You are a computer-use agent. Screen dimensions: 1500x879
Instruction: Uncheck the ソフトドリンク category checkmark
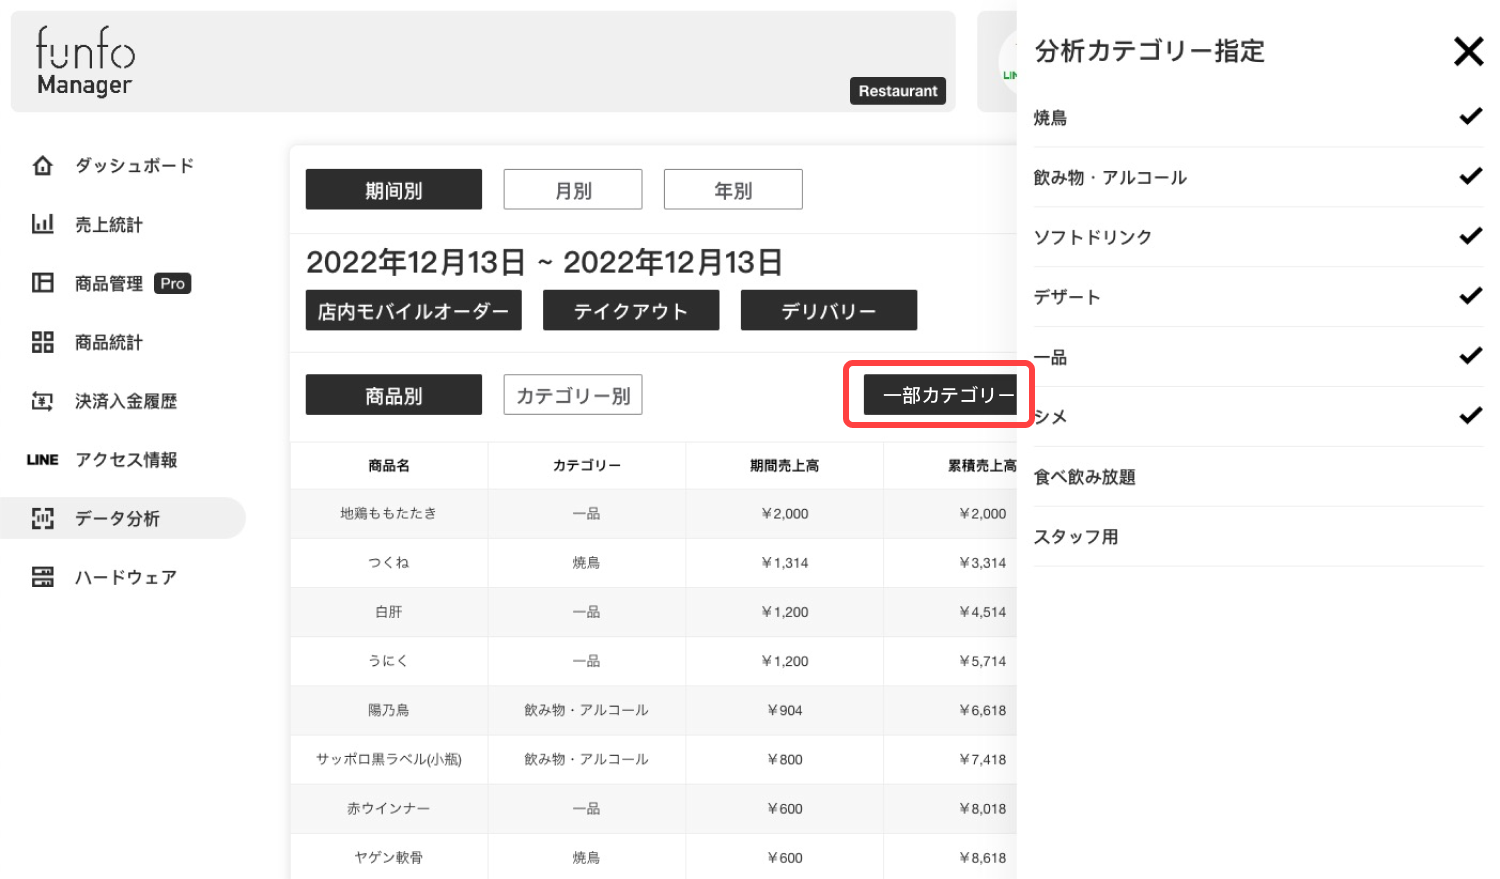[x=1470, y=237]
